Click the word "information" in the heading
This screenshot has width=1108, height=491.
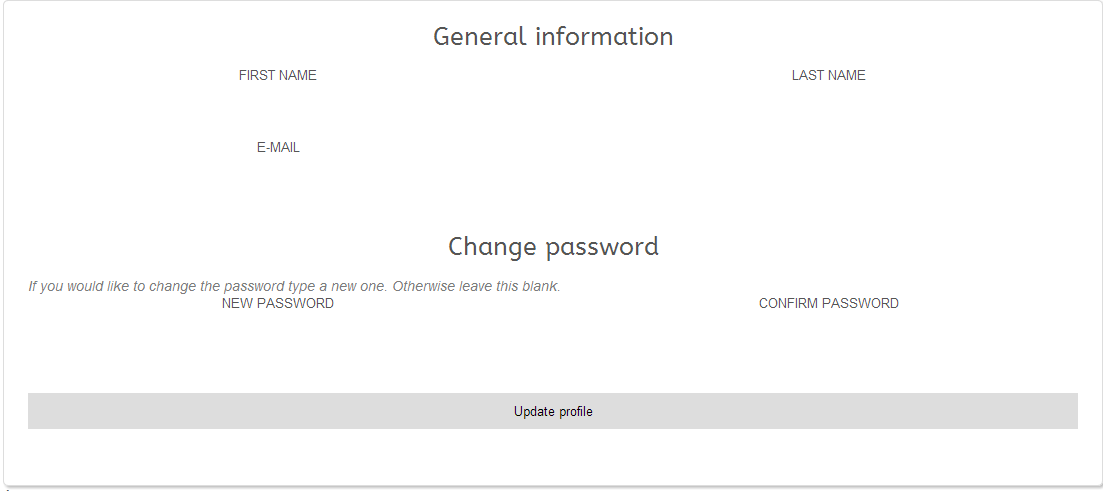[x=604, y=37]
